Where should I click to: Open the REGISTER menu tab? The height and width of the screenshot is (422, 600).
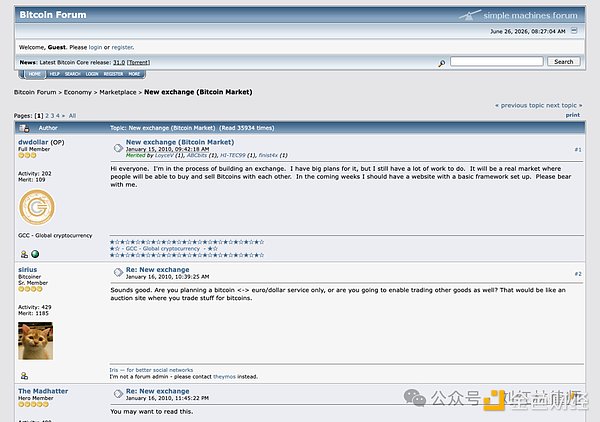(x=113, y=74)
